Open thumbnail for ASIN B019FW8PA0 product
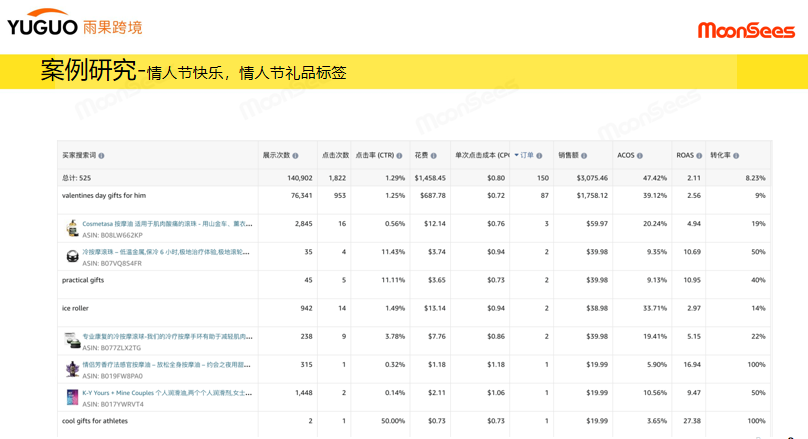The height and width of the screenshot is (439, 808). (72, 369)
